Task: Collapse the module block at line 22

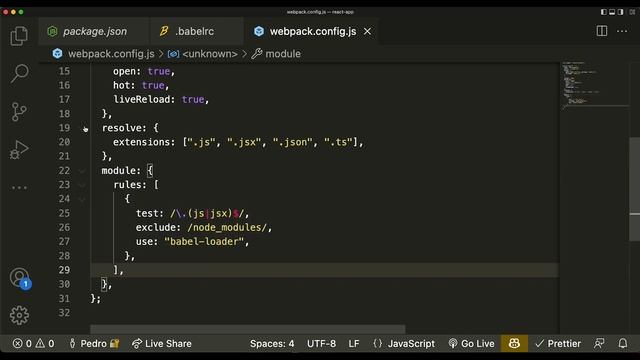Action: (82, 171)
